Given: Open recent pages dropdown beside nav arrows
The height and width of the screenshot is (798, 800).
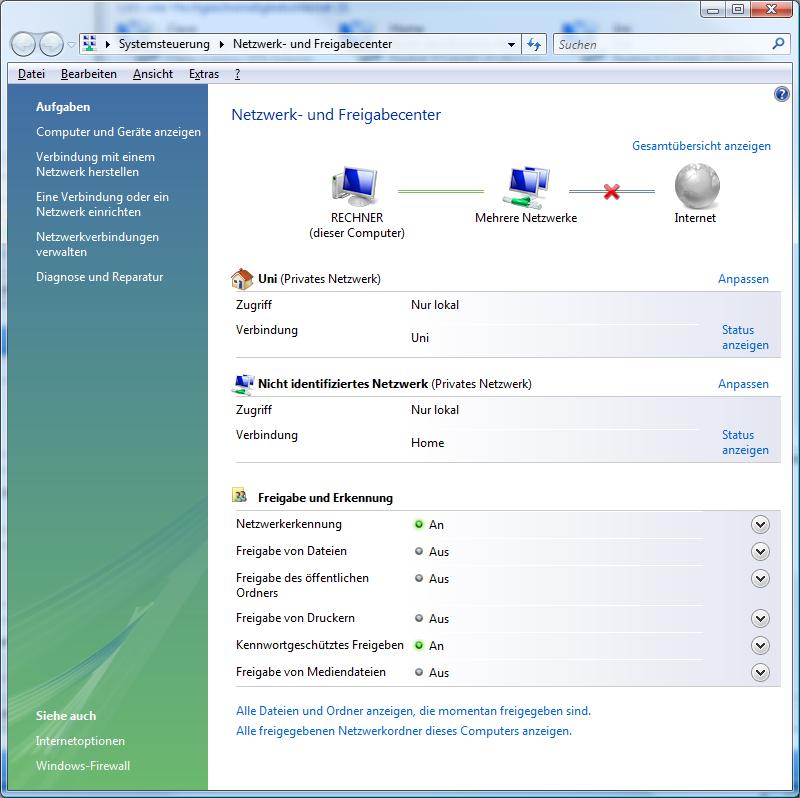Looking at the screenshot, I should click(71, 45).
